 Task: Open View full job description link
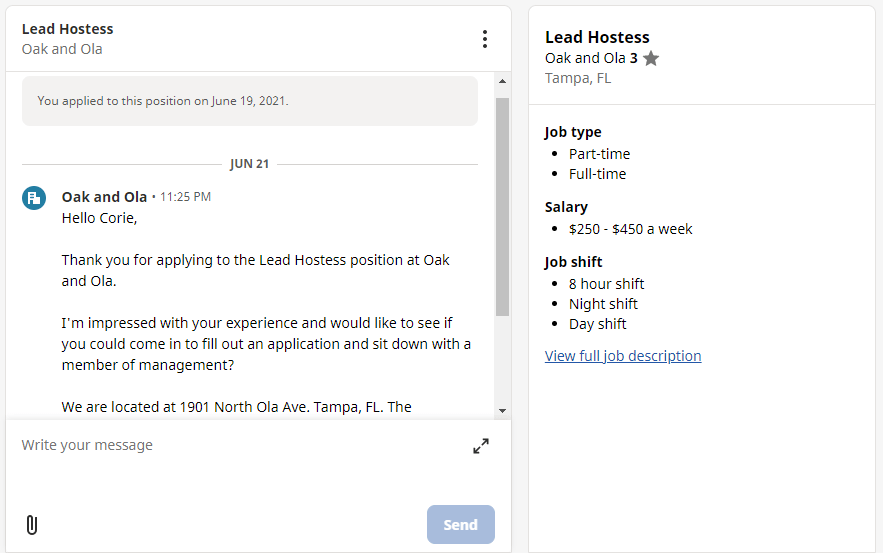[x=623, y=356]
